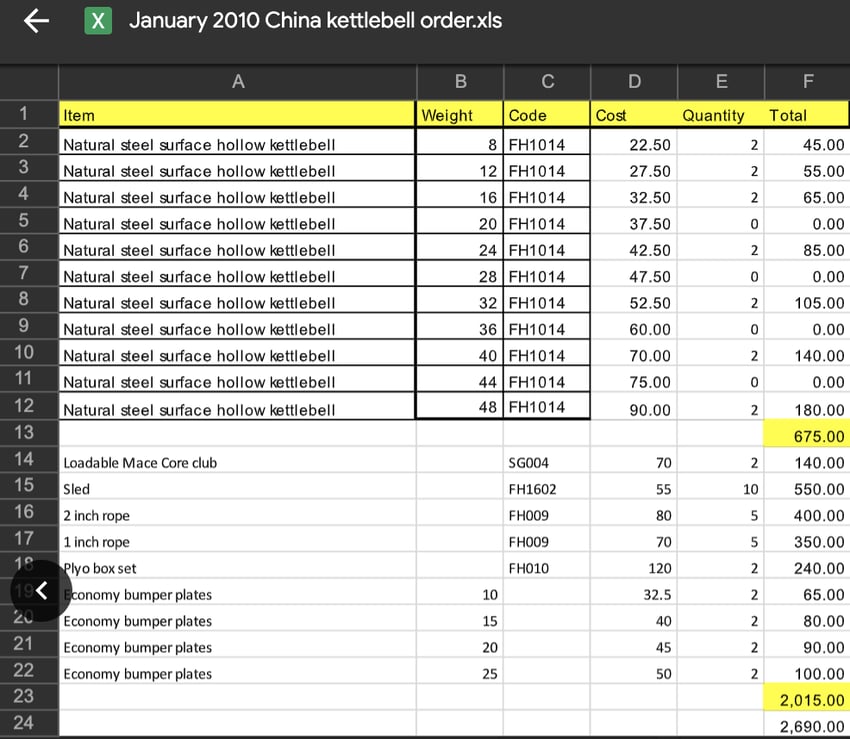
Task: Select the 1 inch rope cell
Action: [237, 539]
